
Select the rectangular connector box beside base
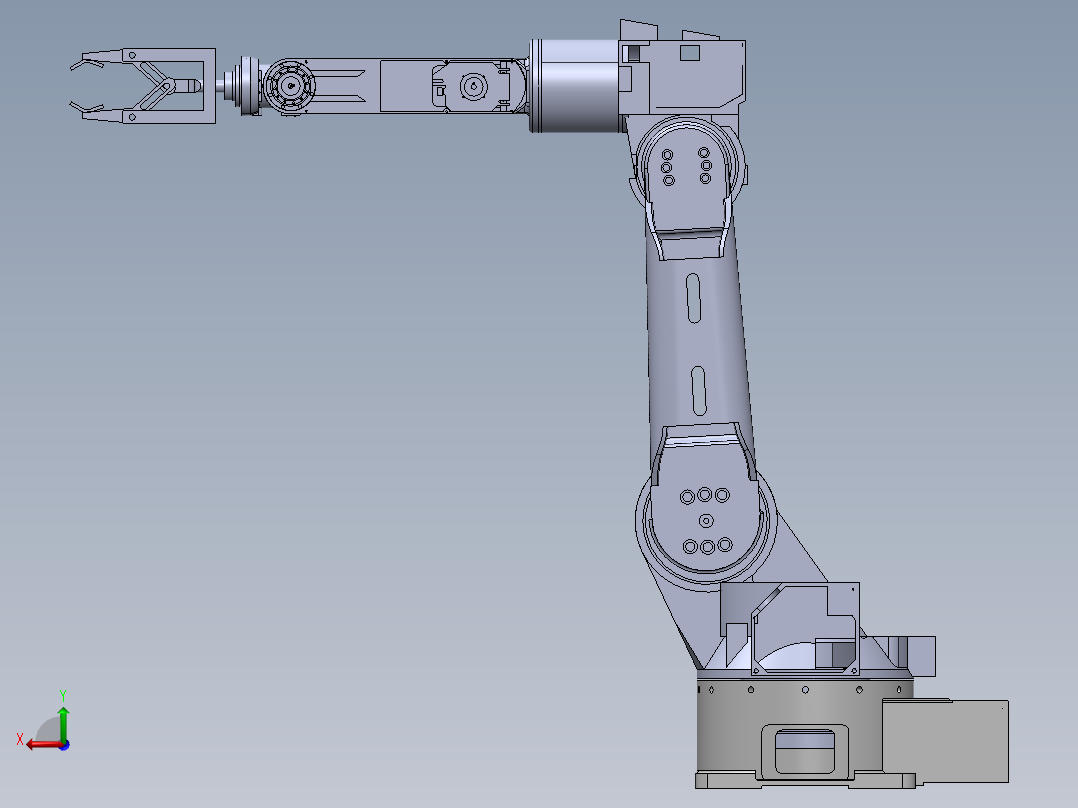click(x=945, y=741)
